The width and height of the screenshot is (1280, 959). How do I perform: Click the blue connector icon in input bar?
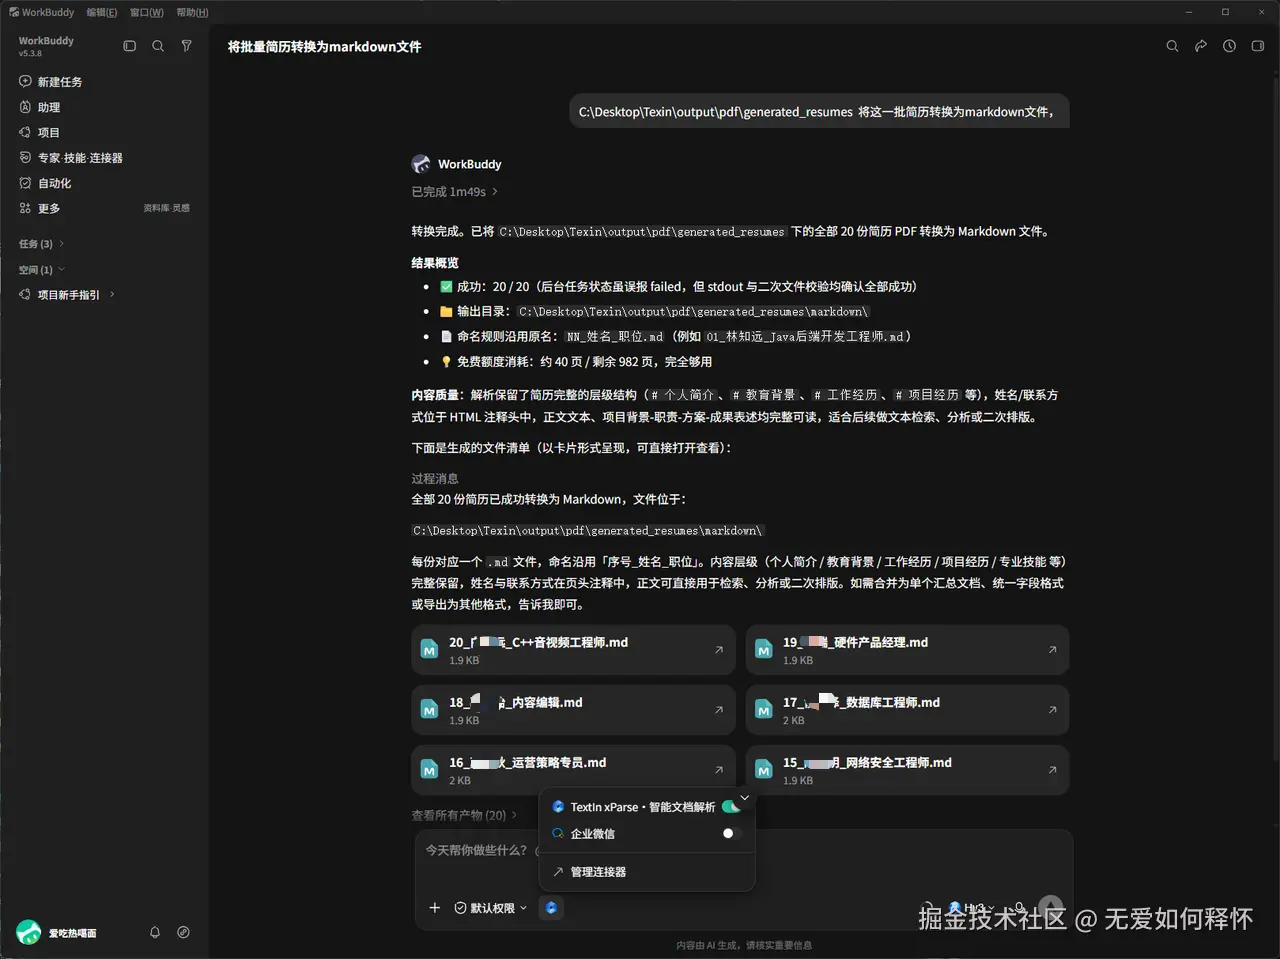(x=551, y=908)
